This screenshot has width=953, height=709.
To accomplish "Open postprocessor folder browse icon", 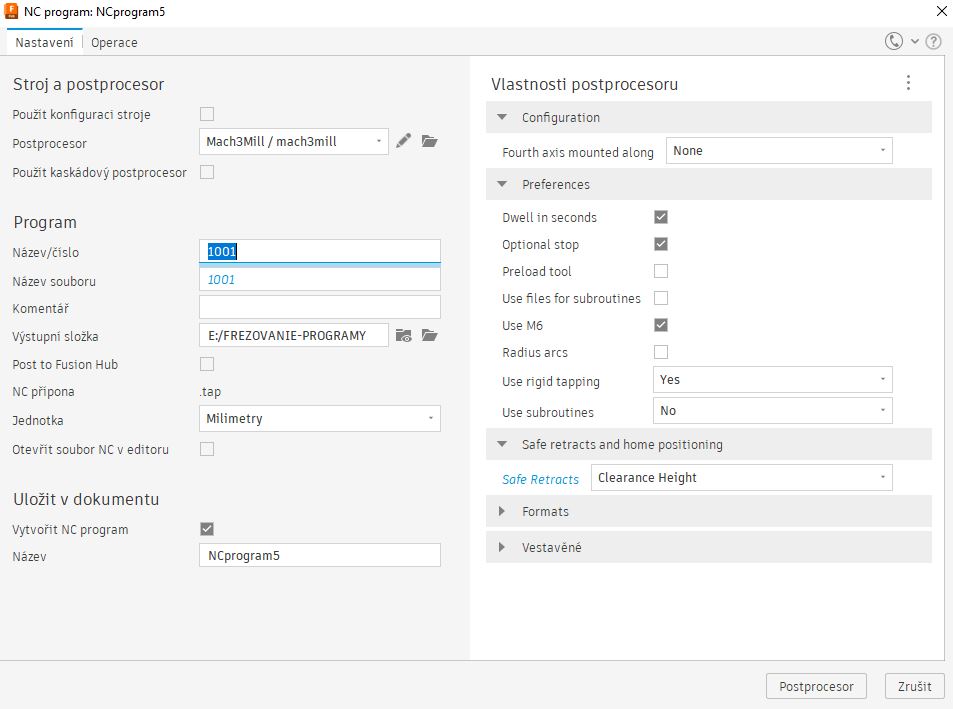I will coord(429,141).
